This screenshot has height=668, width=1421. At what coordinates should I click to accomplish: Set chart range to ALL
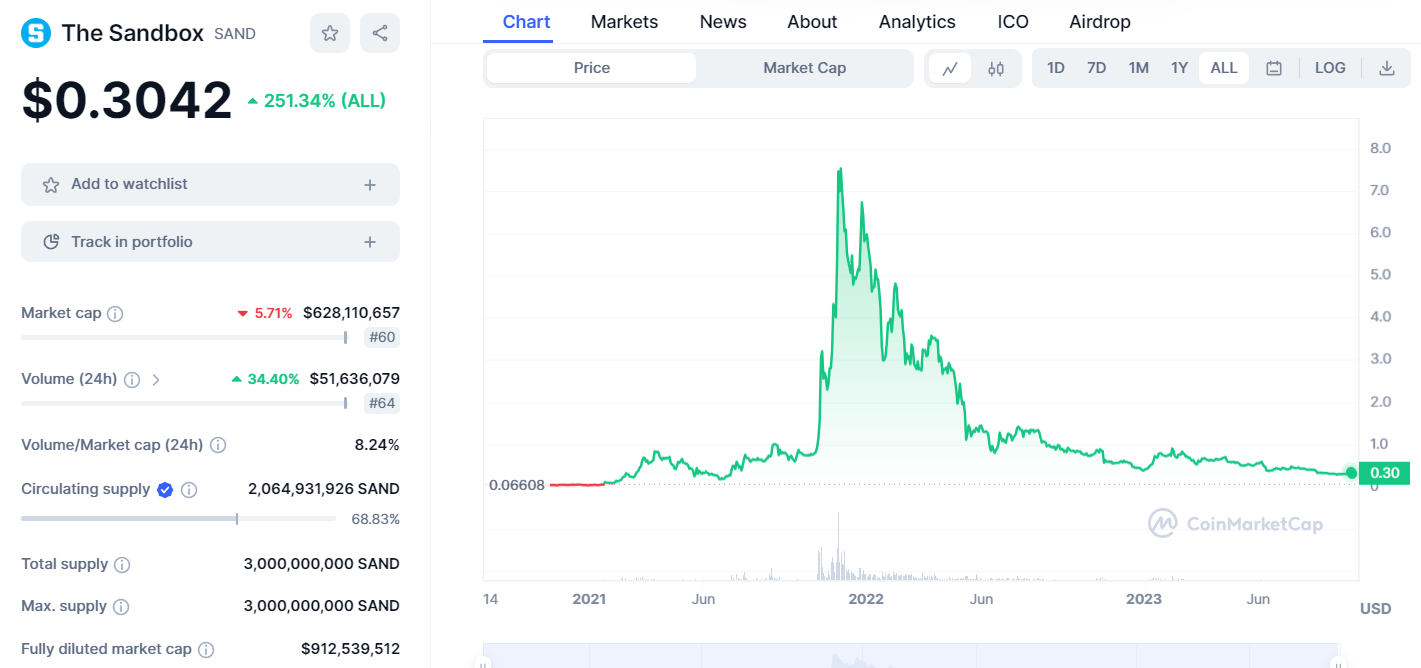pos(1224,68)
